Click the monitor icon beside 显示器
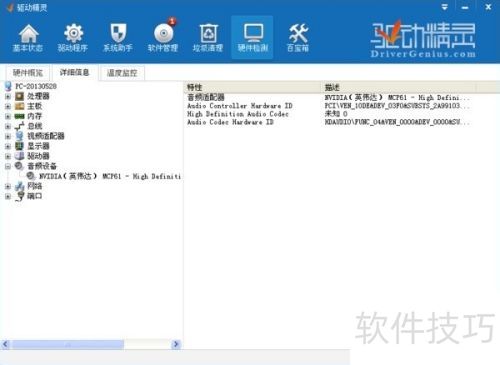The image size is (500, 365). click(x=20, y=146)
